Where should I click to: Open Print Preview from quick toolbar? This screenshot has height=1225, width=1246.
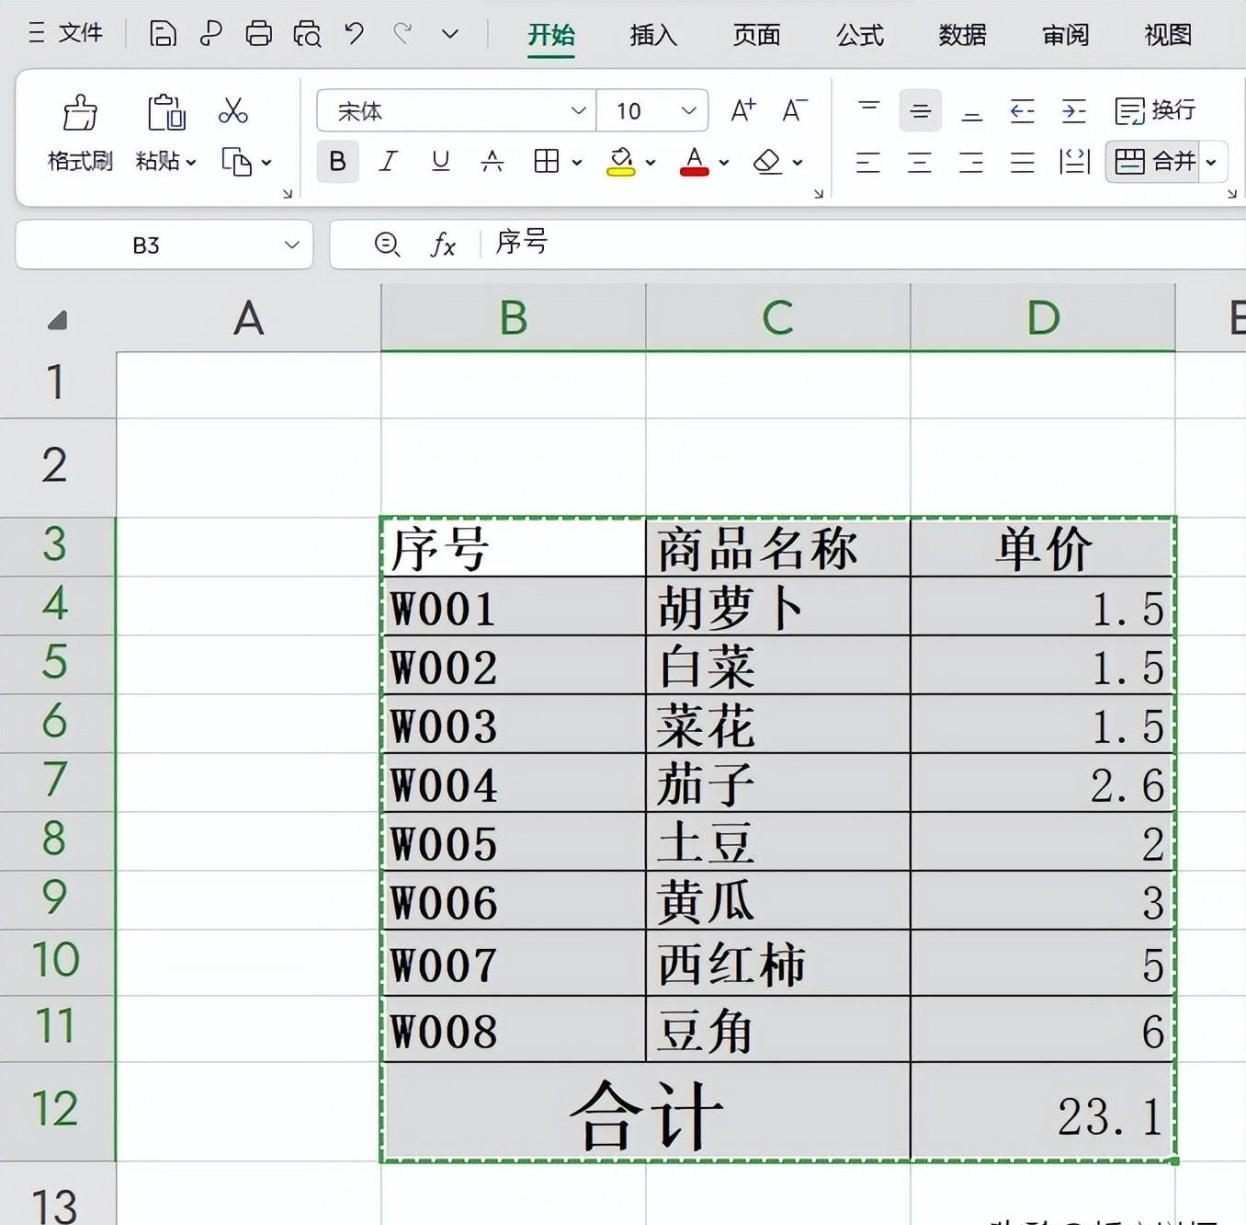[x=307, y=34]
